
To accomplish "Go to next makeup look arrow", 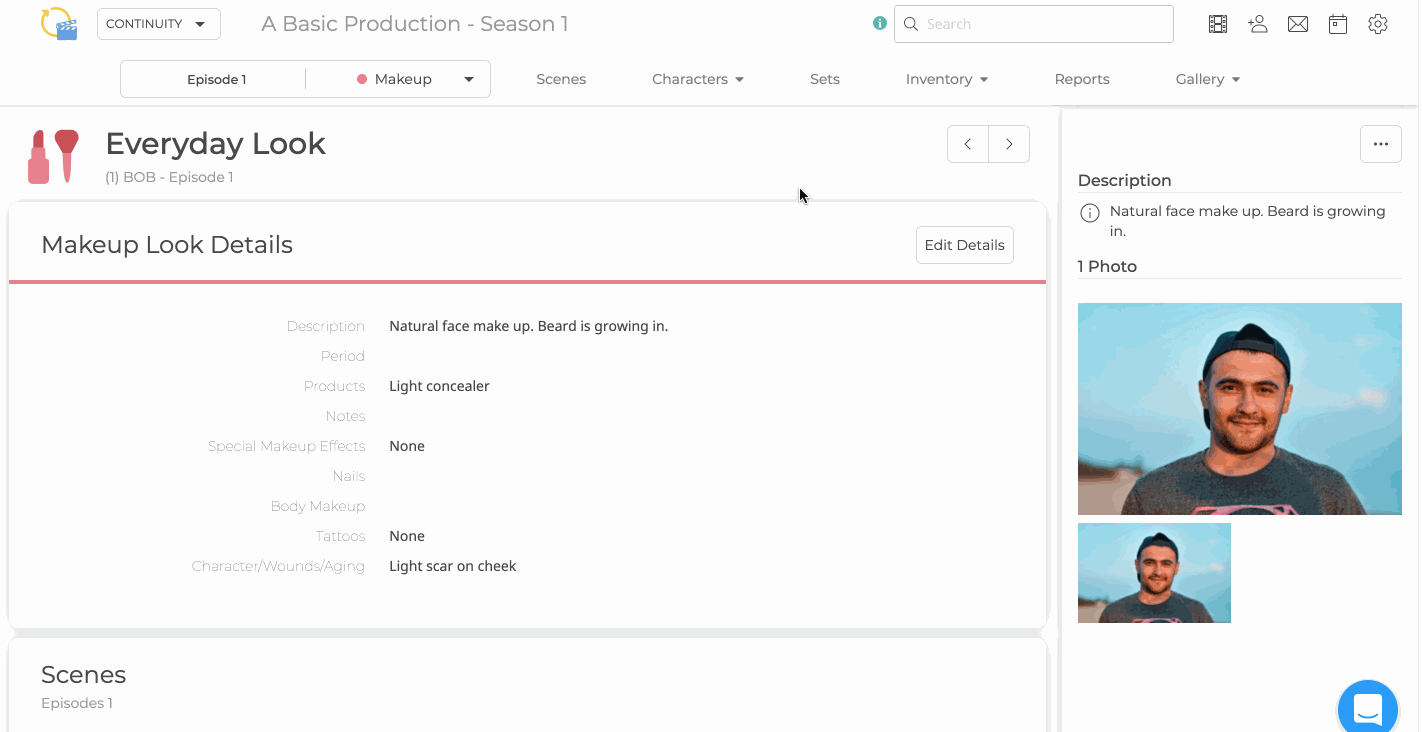I will (1009, 144).
